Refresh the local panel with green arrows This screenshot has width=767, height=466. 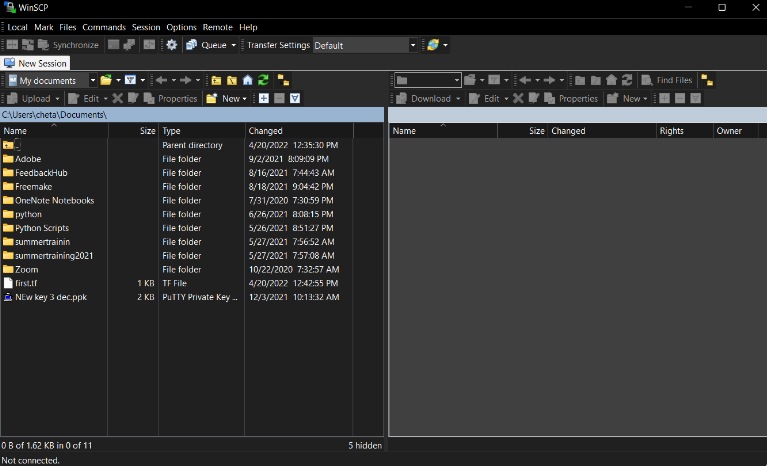[x=263, y=80]
